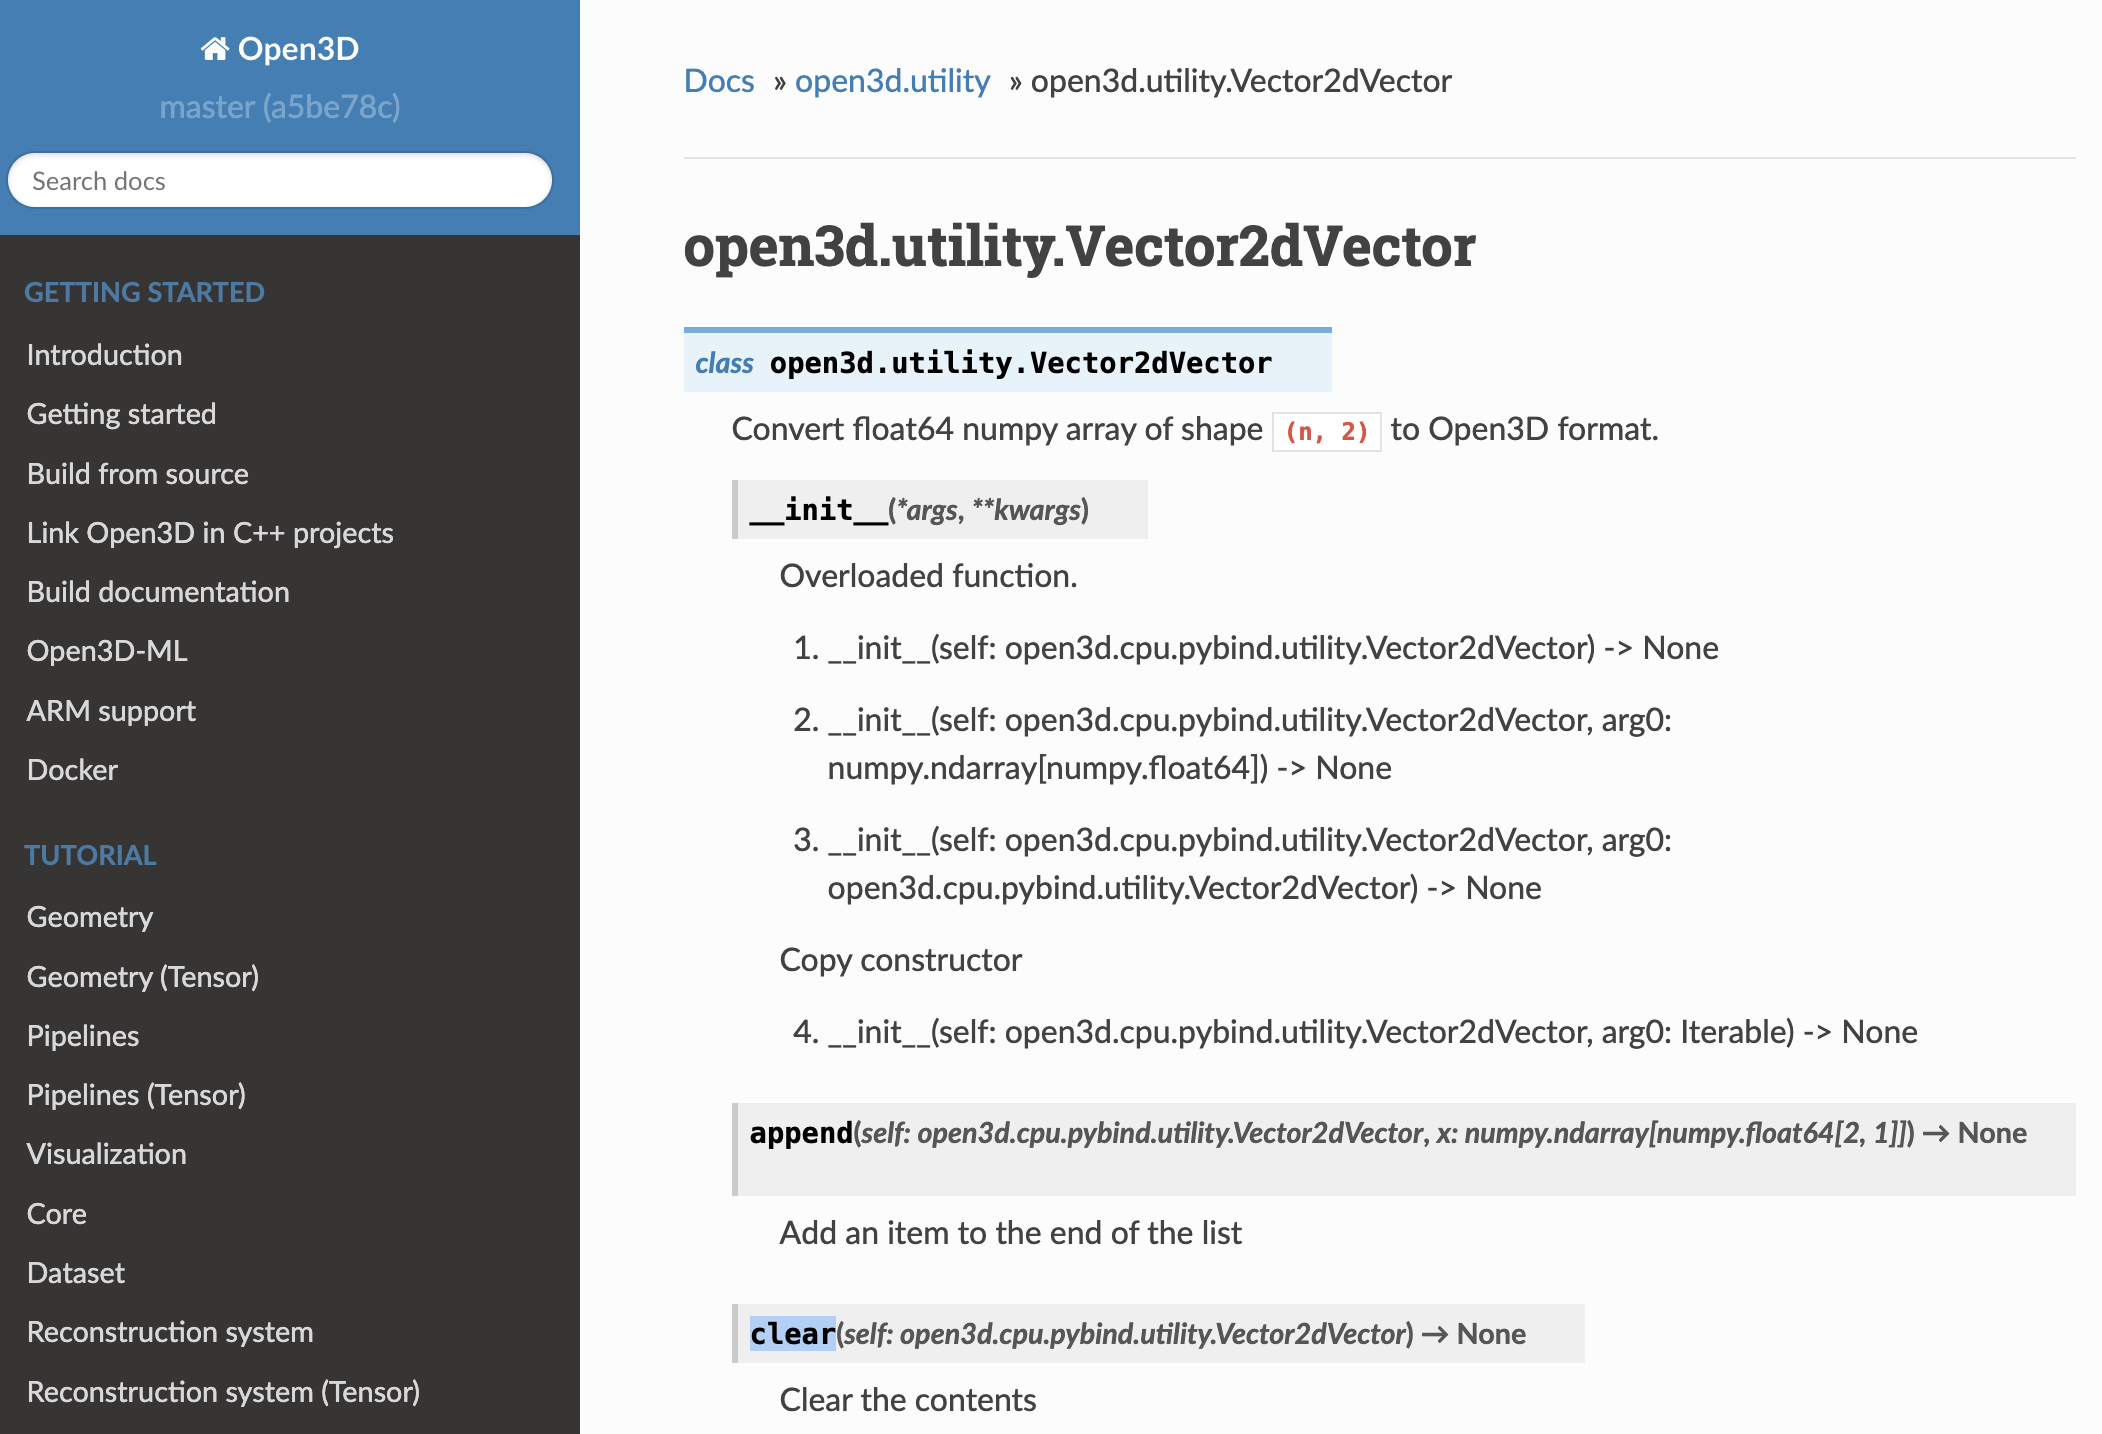Open Link Open3D in C++ projects
The width and height of the screenshot is (2102, 1434).
click(x=210, y=533)
